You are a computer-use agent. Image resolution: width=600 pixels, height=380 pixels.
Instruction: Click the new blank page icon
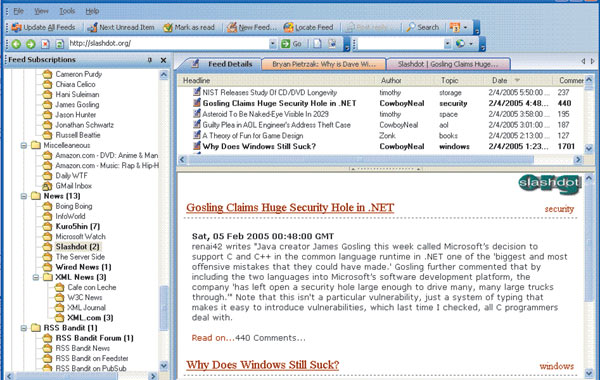pyautogui.click(x=317, y=44)
